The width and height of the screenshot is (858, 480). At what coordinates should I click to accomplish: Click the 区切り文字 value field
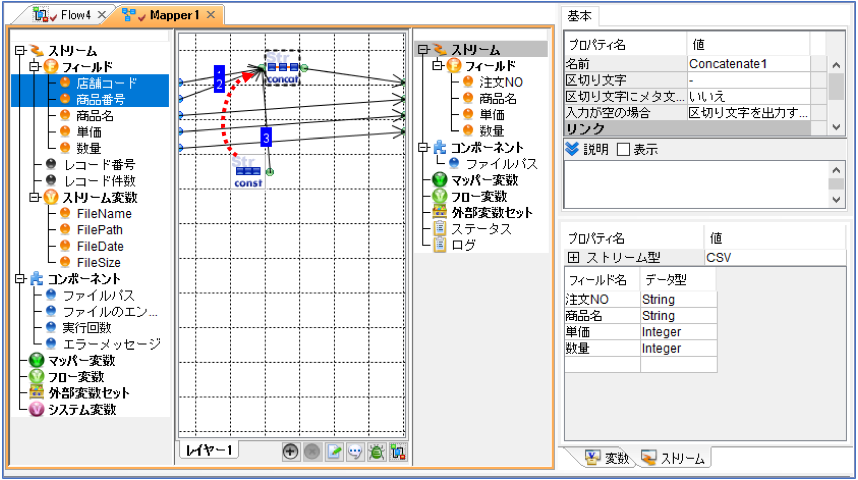pyautogui.click(x=749, y=80)
